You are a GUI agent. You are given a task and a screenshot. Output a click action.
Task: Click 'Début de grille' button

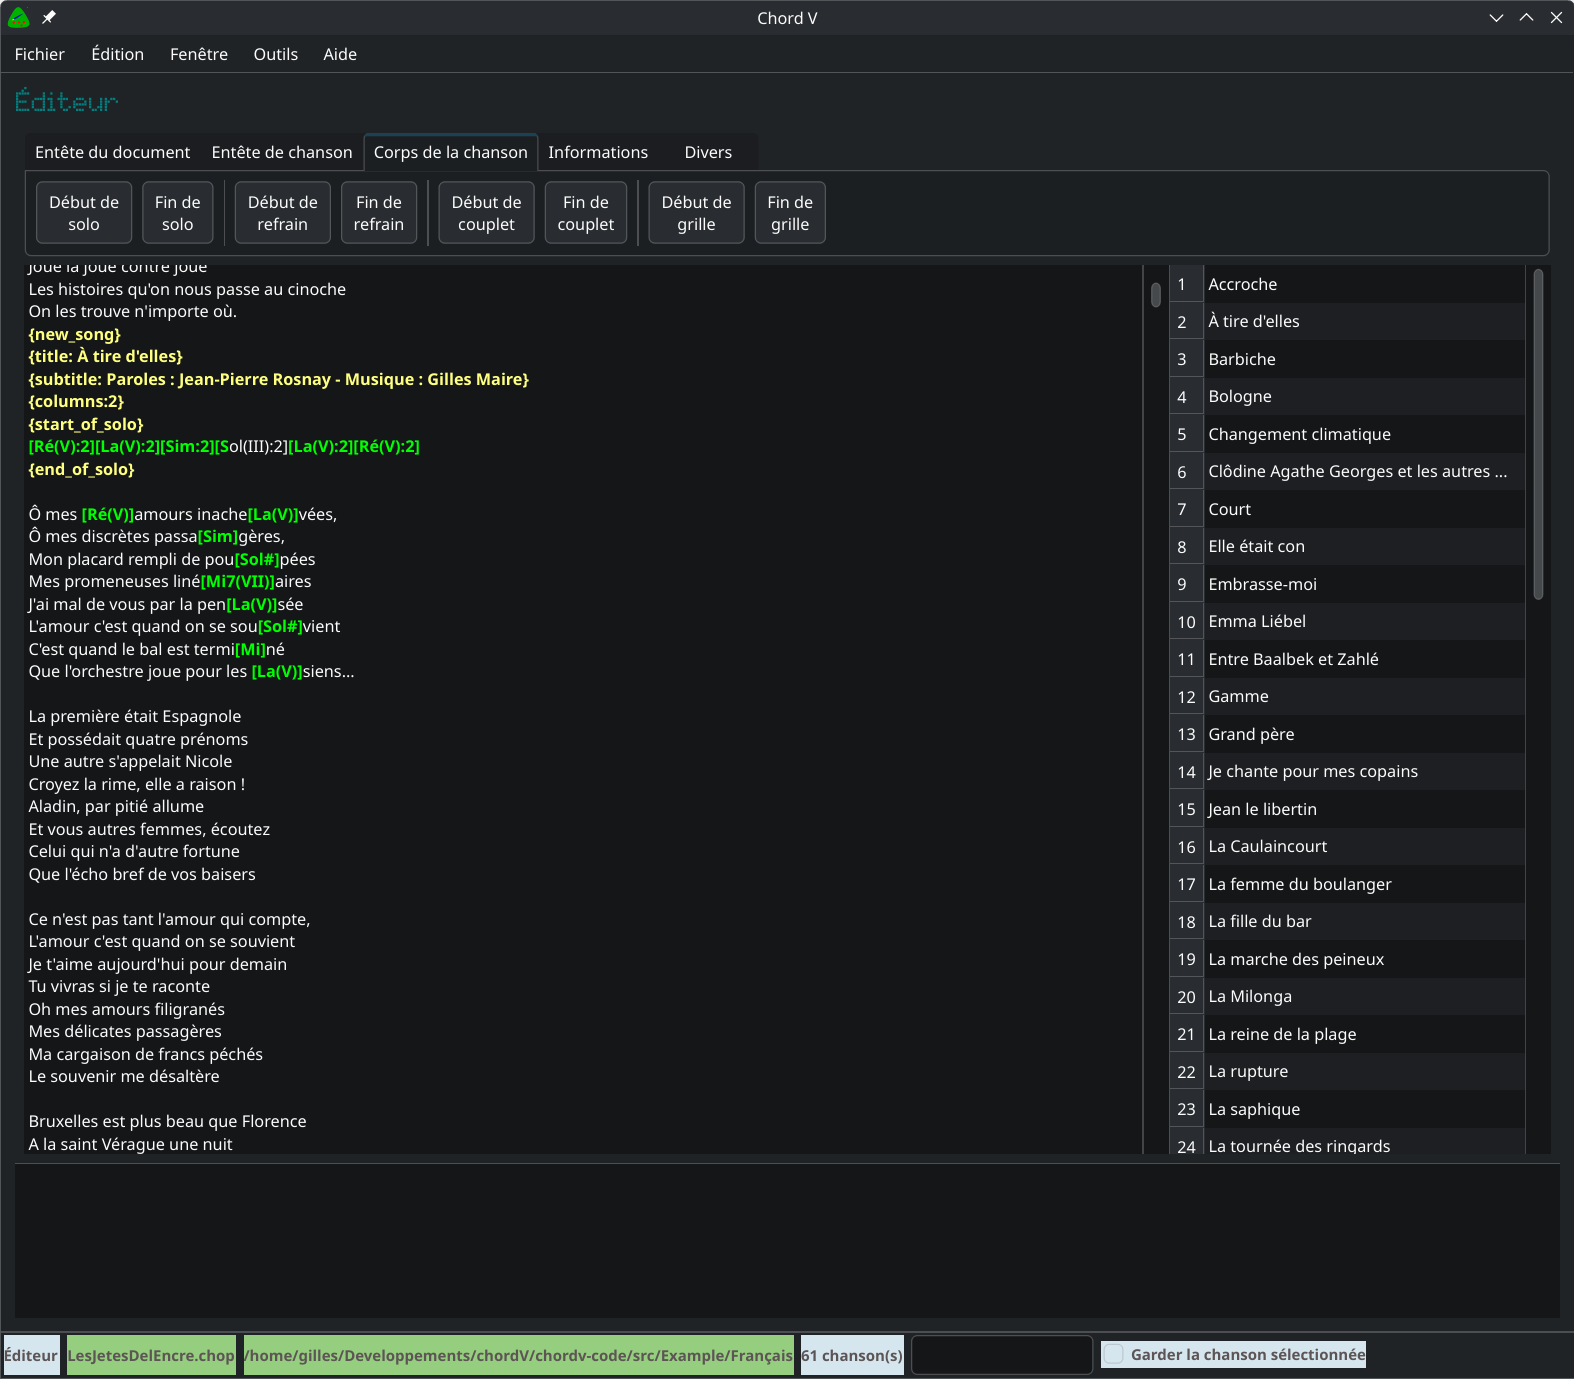pos(696,213)
